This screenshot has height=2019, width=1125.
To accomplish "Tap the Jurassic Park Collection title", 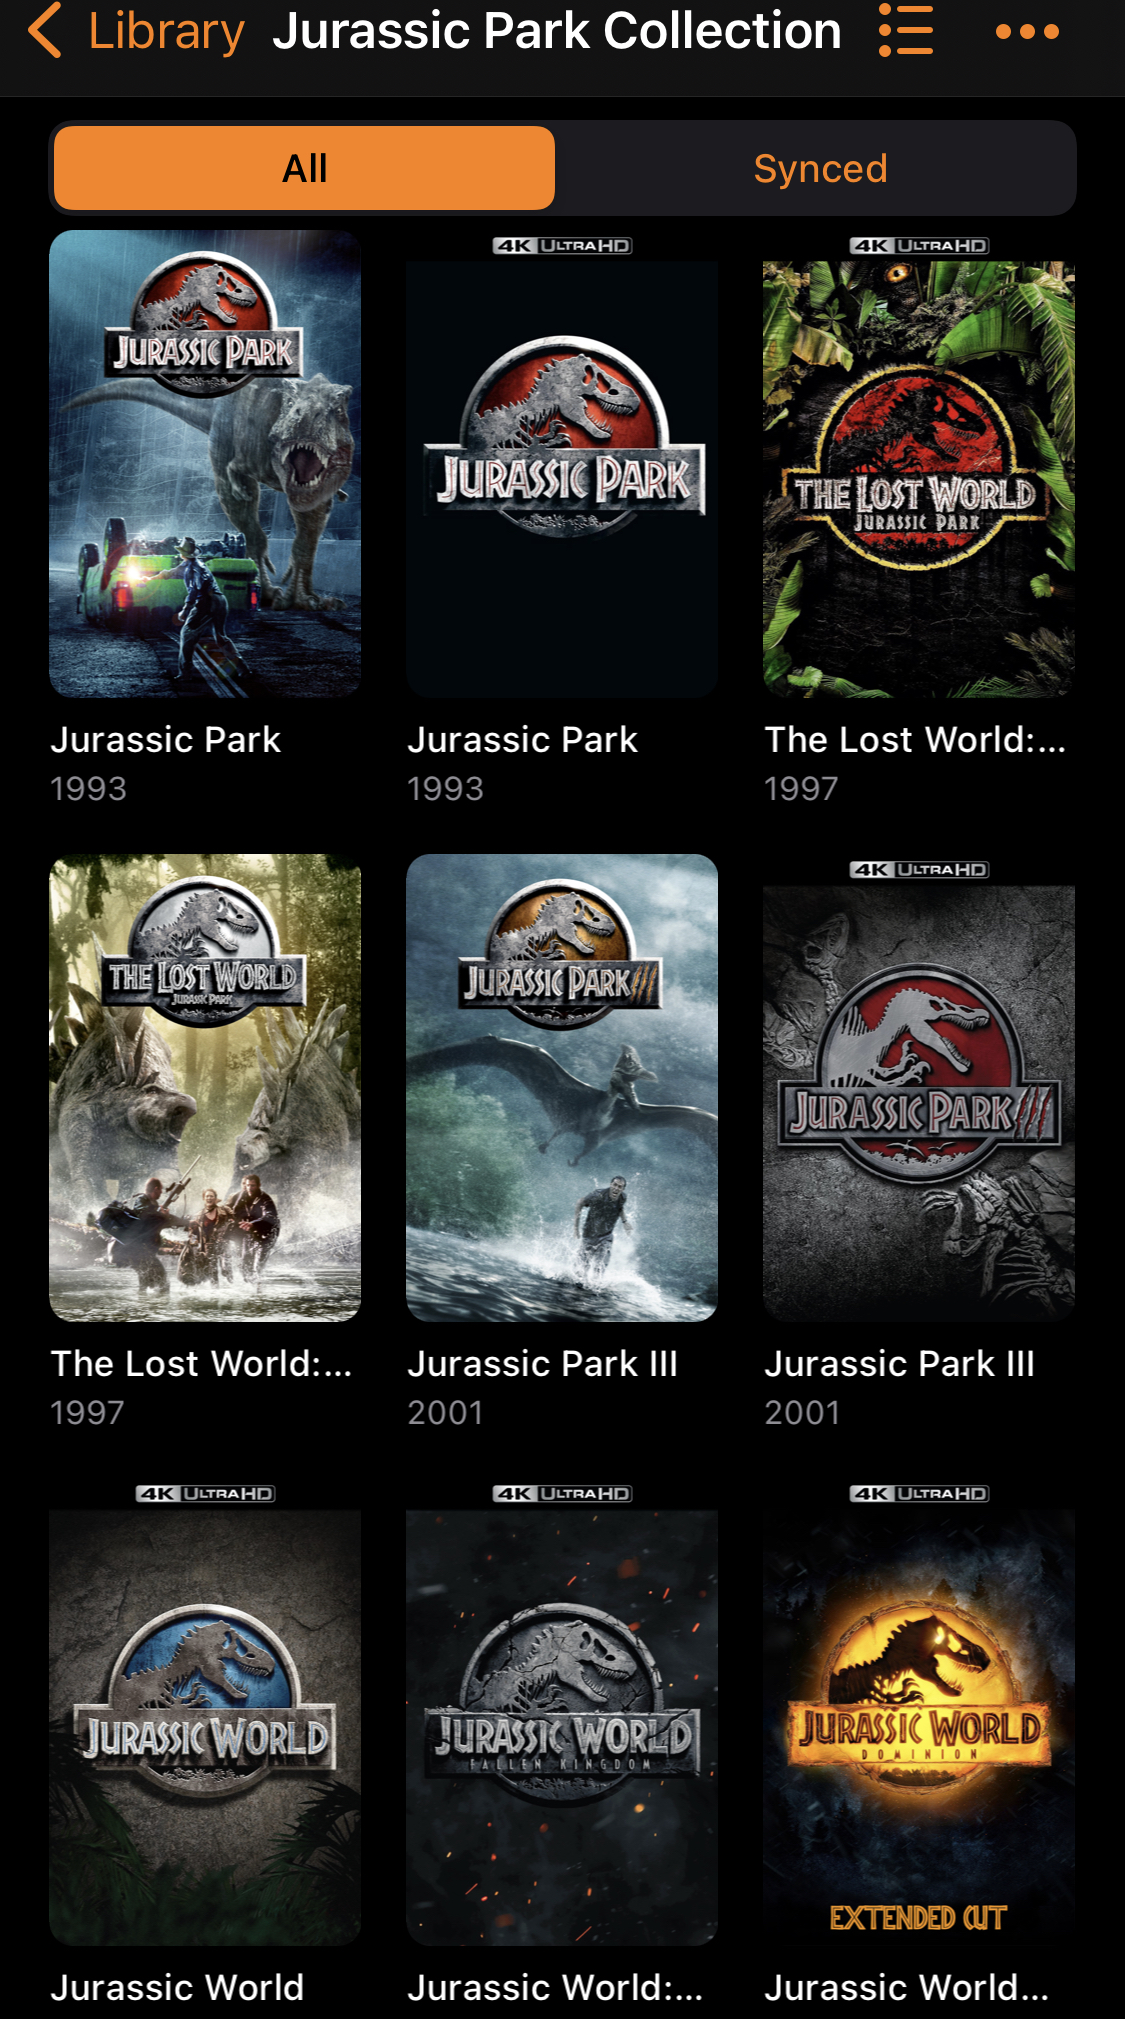I will [557, 31].
